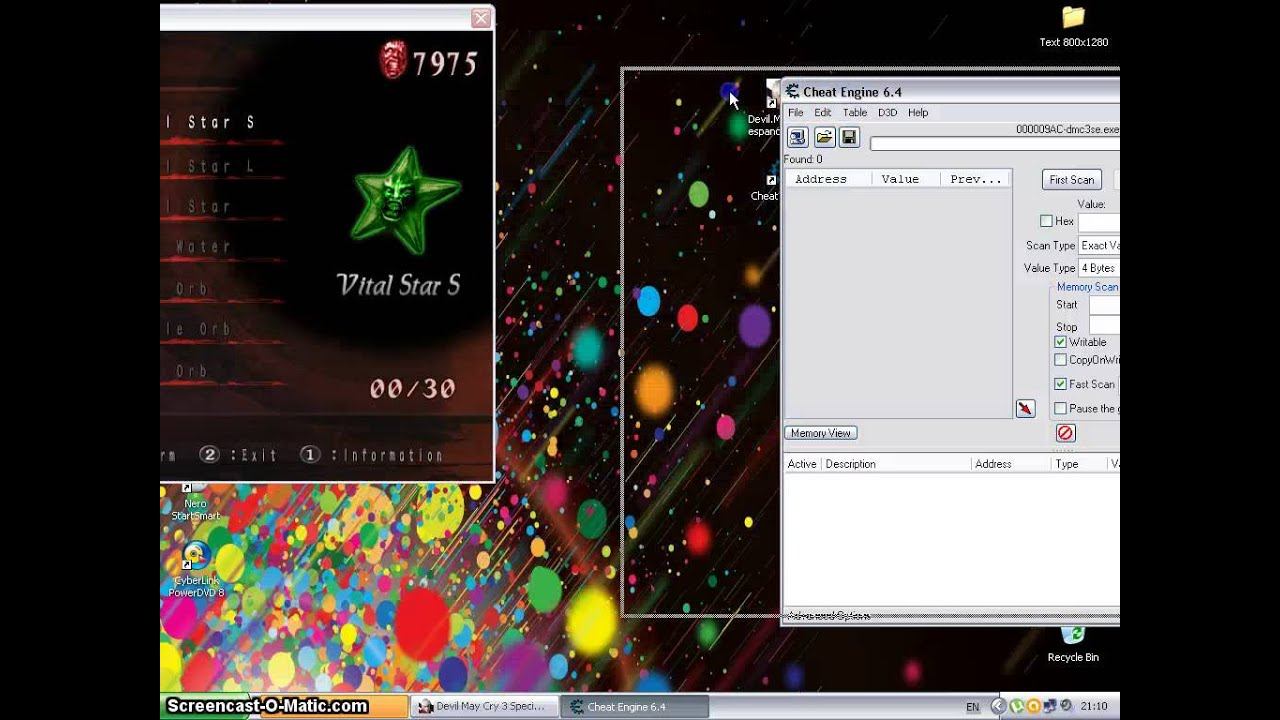
Task: Launch CyberLink PowerDVD 8 shortcut
Action: [x=196, y=570]
